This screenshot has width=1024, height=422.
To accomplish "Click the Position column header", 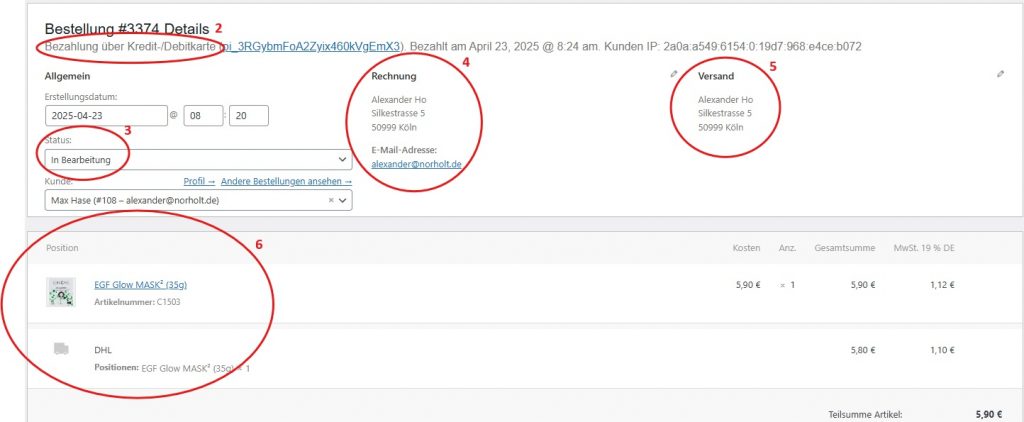I will coord(62,247).
